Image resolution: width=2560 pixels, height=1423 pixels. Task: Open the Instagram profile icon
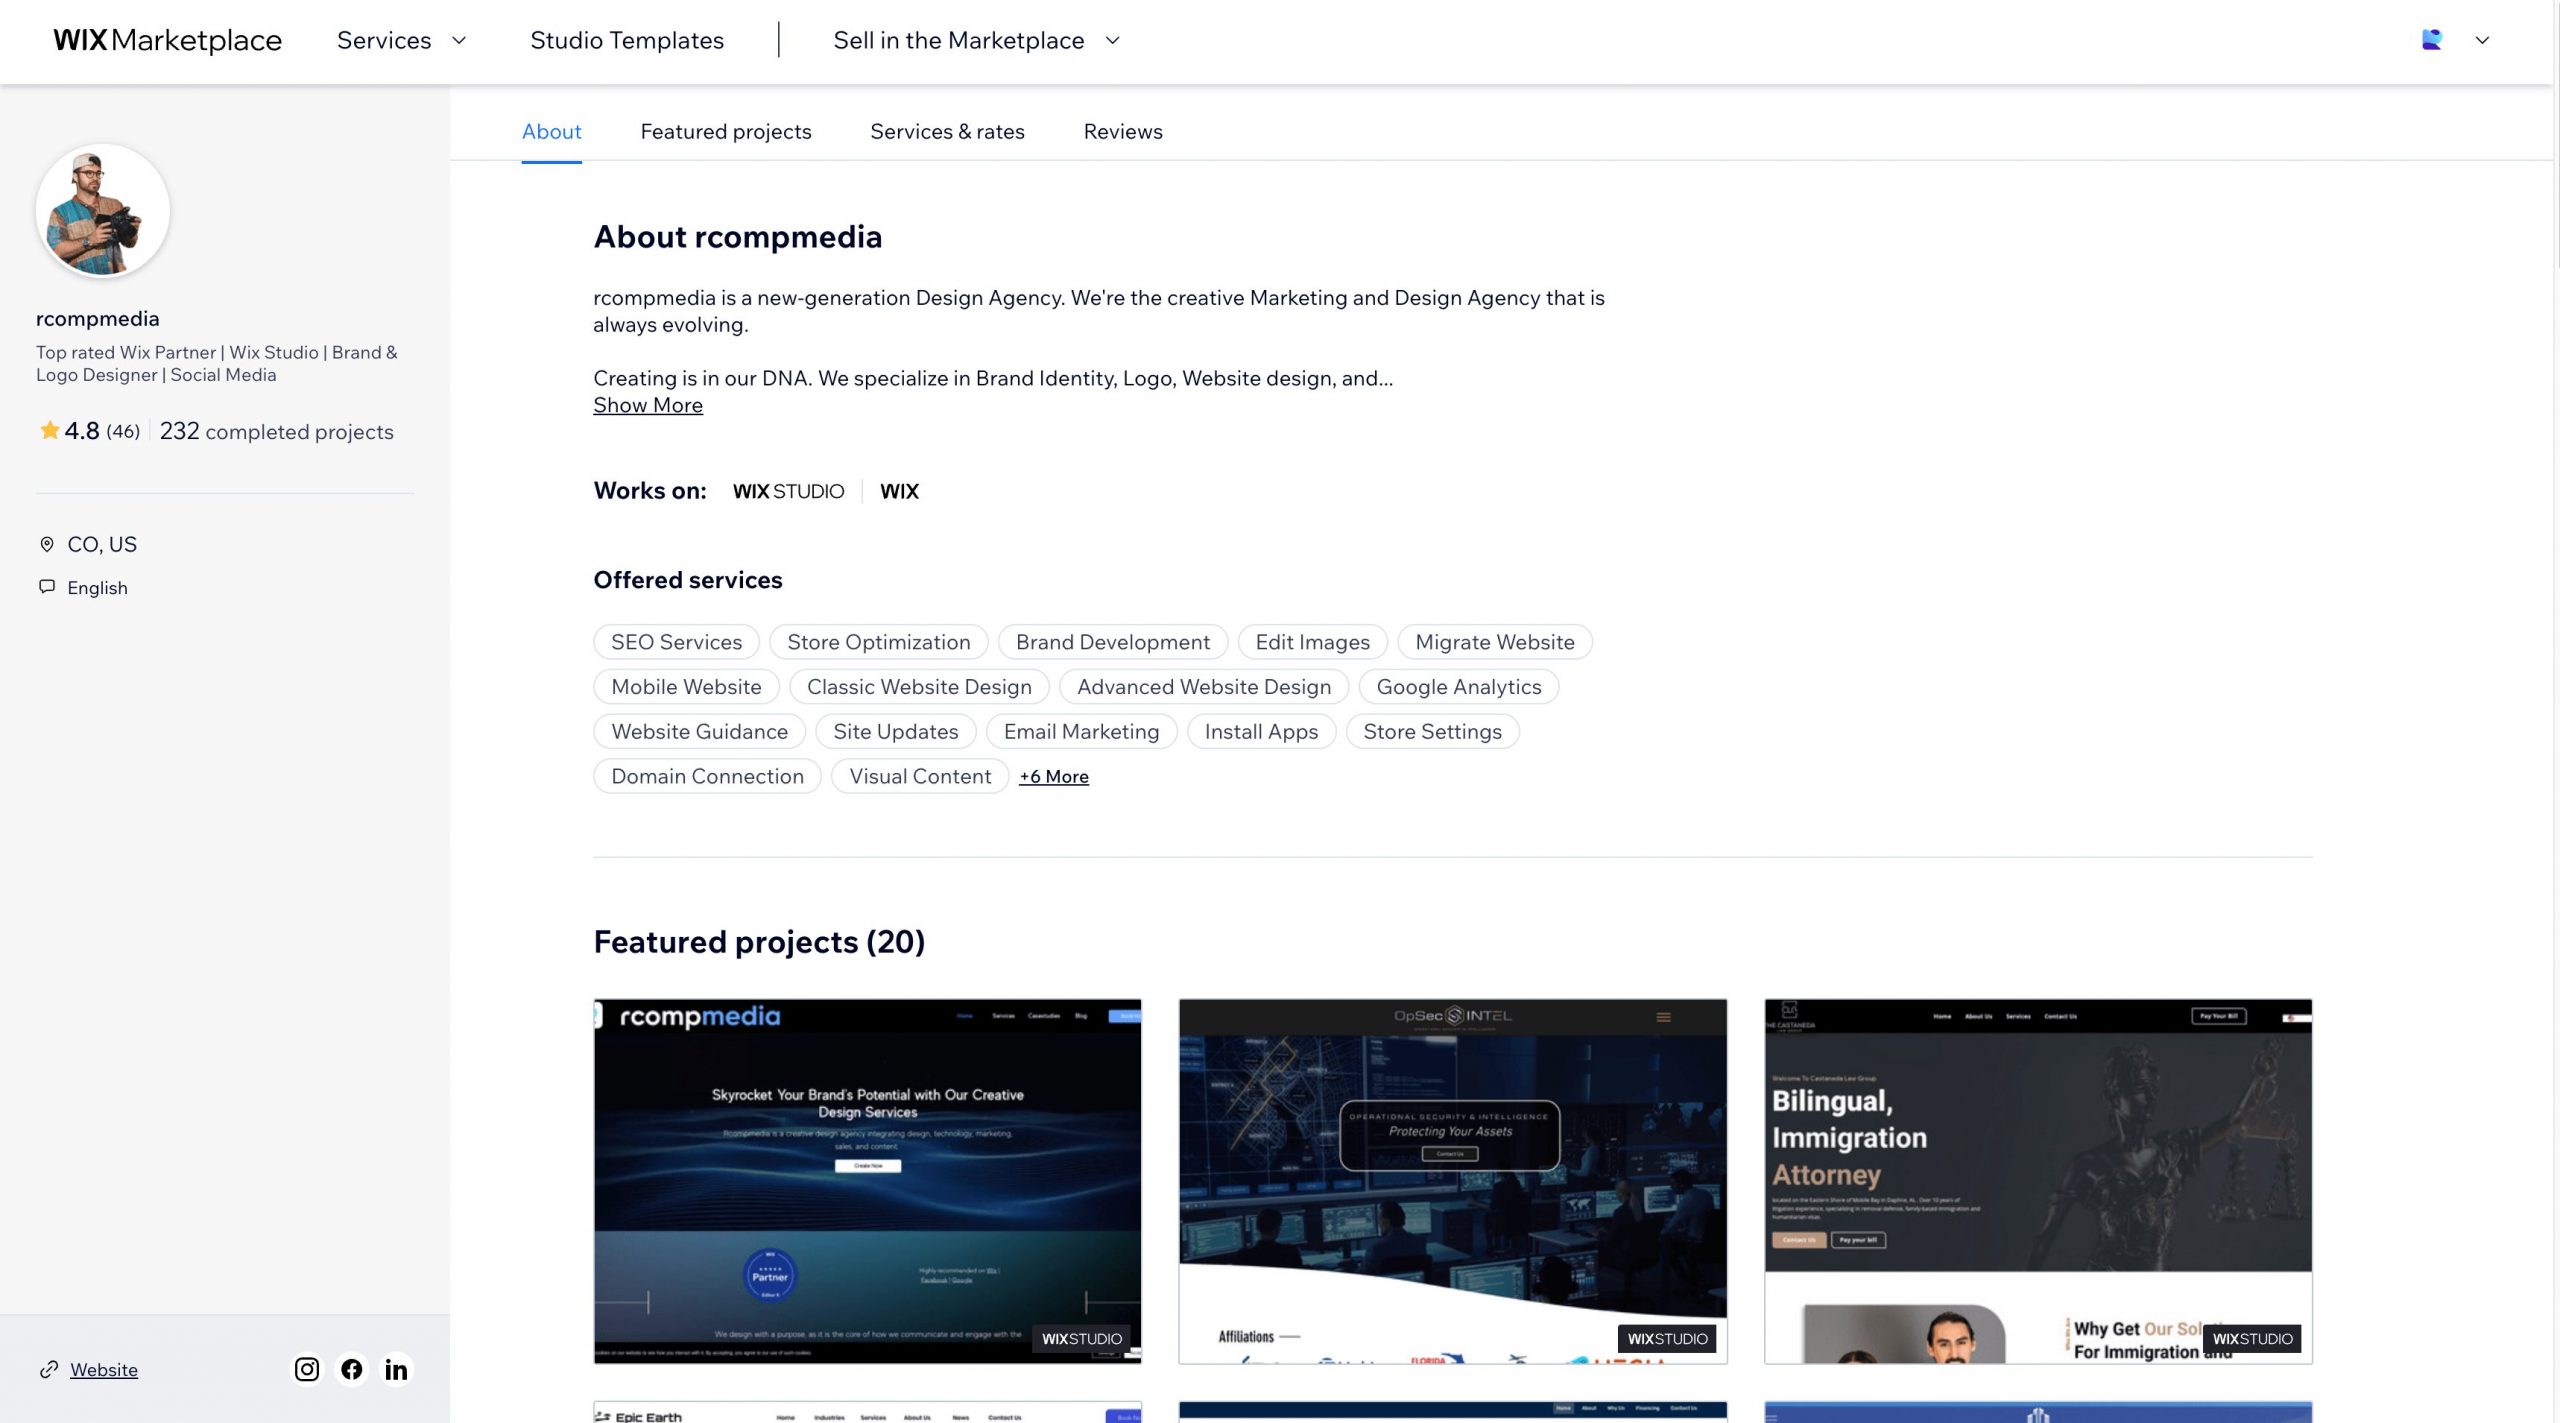pos(307,1369)
